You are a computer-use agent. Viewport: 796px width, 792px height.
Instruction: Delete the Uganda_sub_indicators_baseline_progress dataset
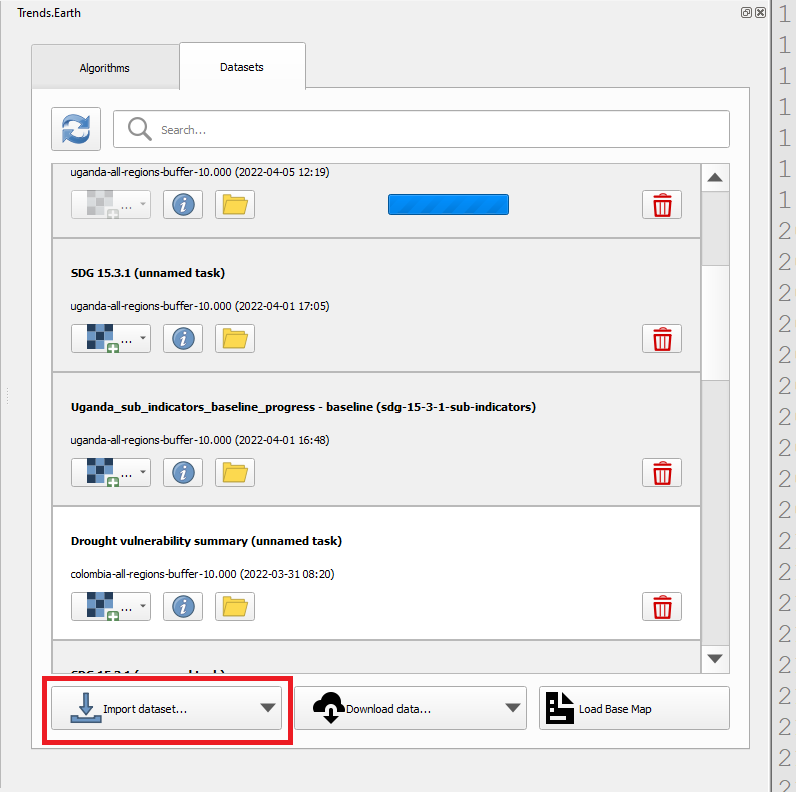[x=661, y=473]
